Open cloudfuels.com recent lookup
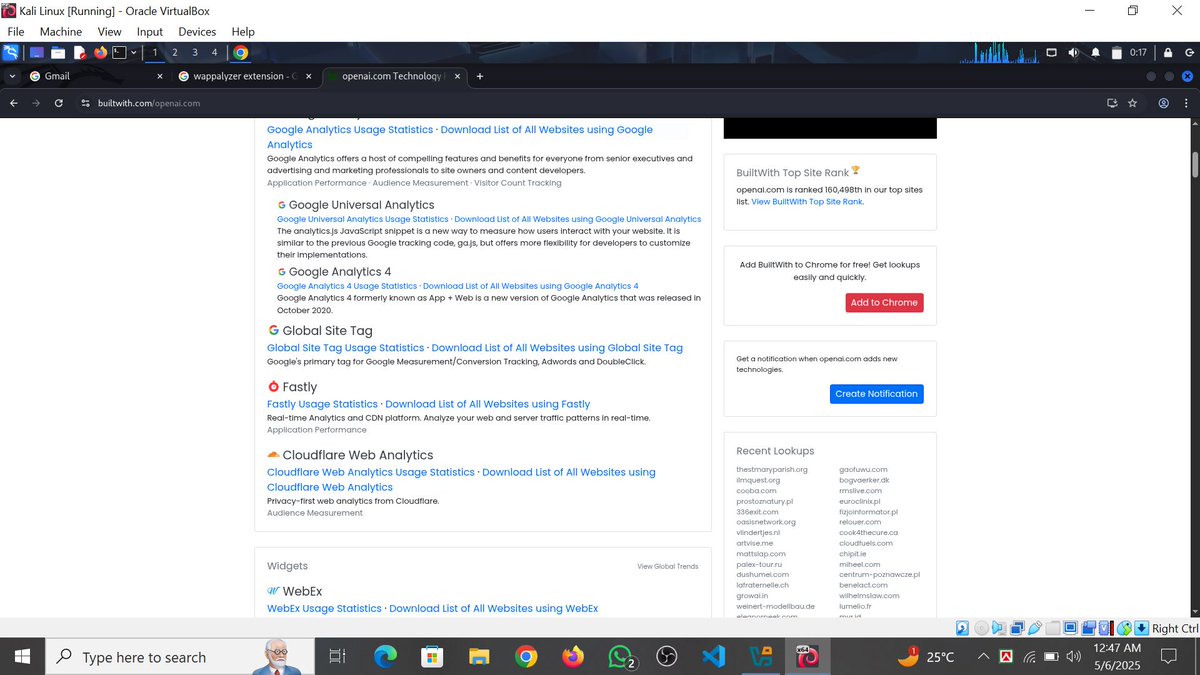The image size is (1200, 675). [864, 543]
